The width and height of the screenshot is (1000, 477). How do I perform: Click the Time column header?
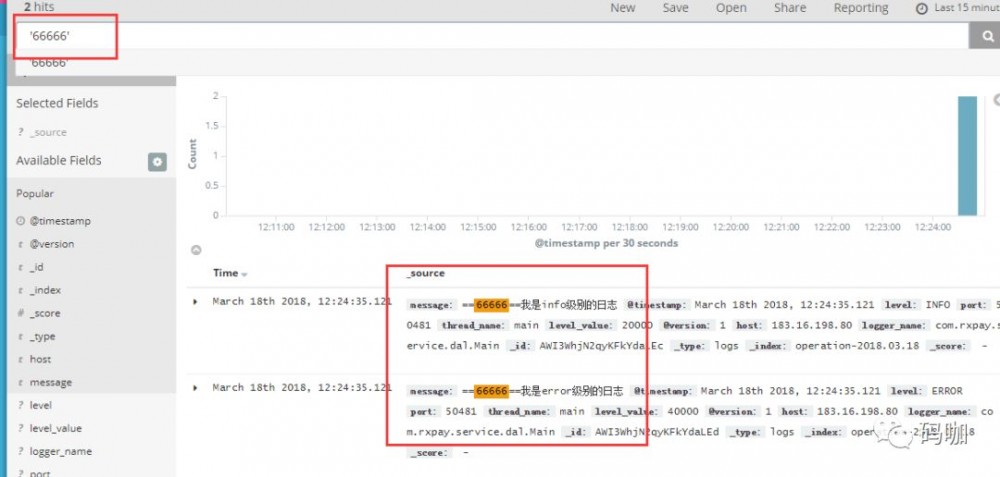[225, 273]
